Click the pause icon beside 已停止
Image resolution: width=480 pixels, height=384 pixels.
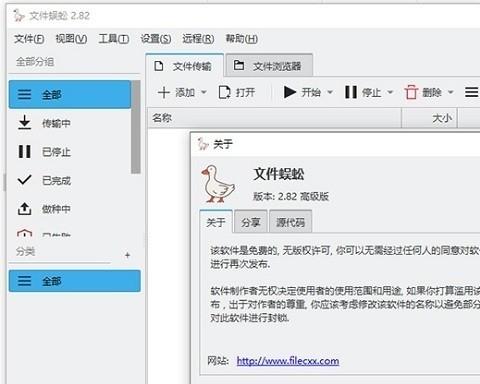click(x=24, y=151)
